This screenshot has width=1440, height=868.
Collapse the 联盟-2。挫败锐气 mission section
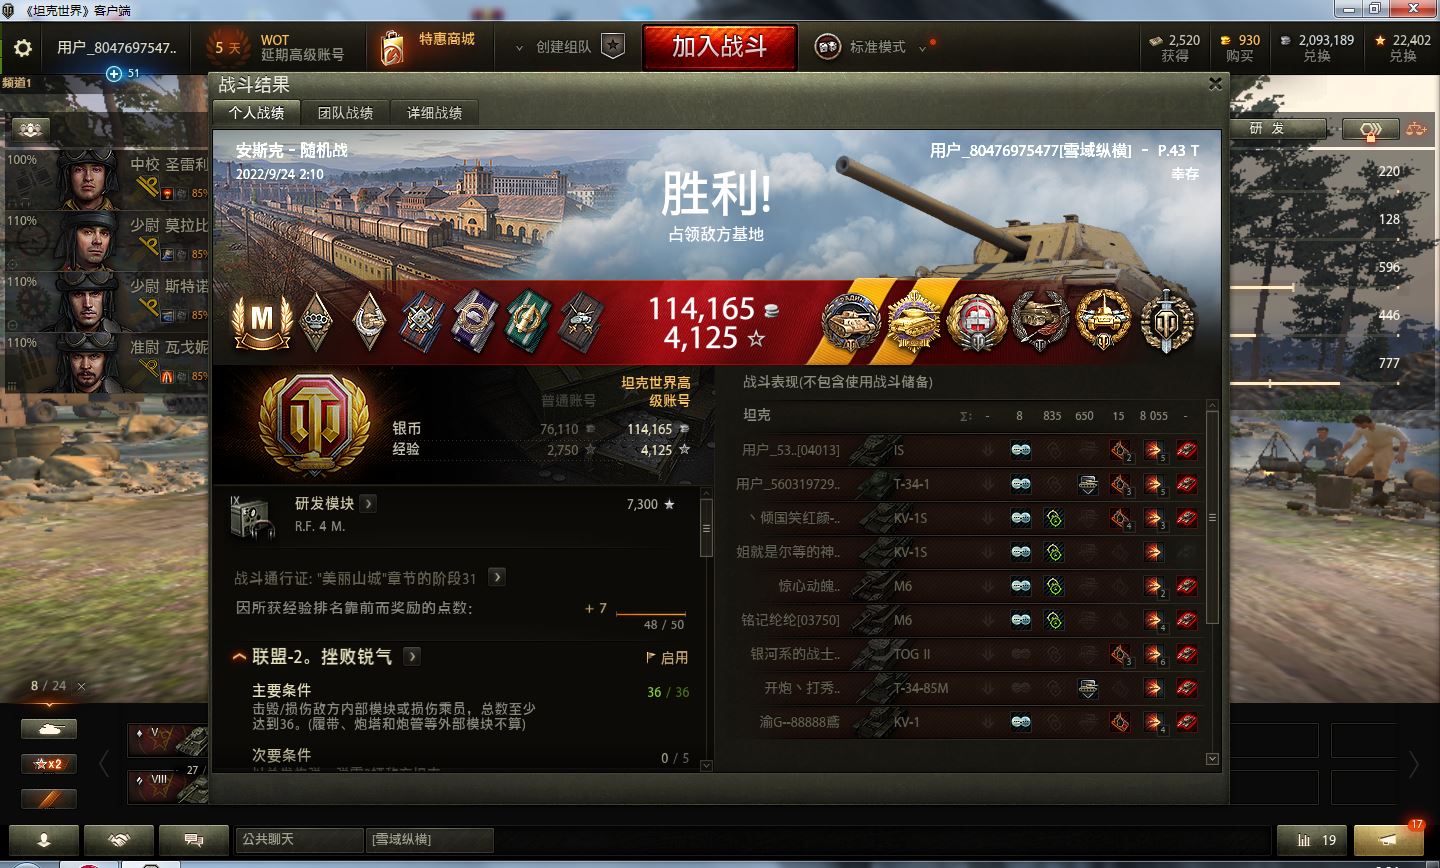239,657
